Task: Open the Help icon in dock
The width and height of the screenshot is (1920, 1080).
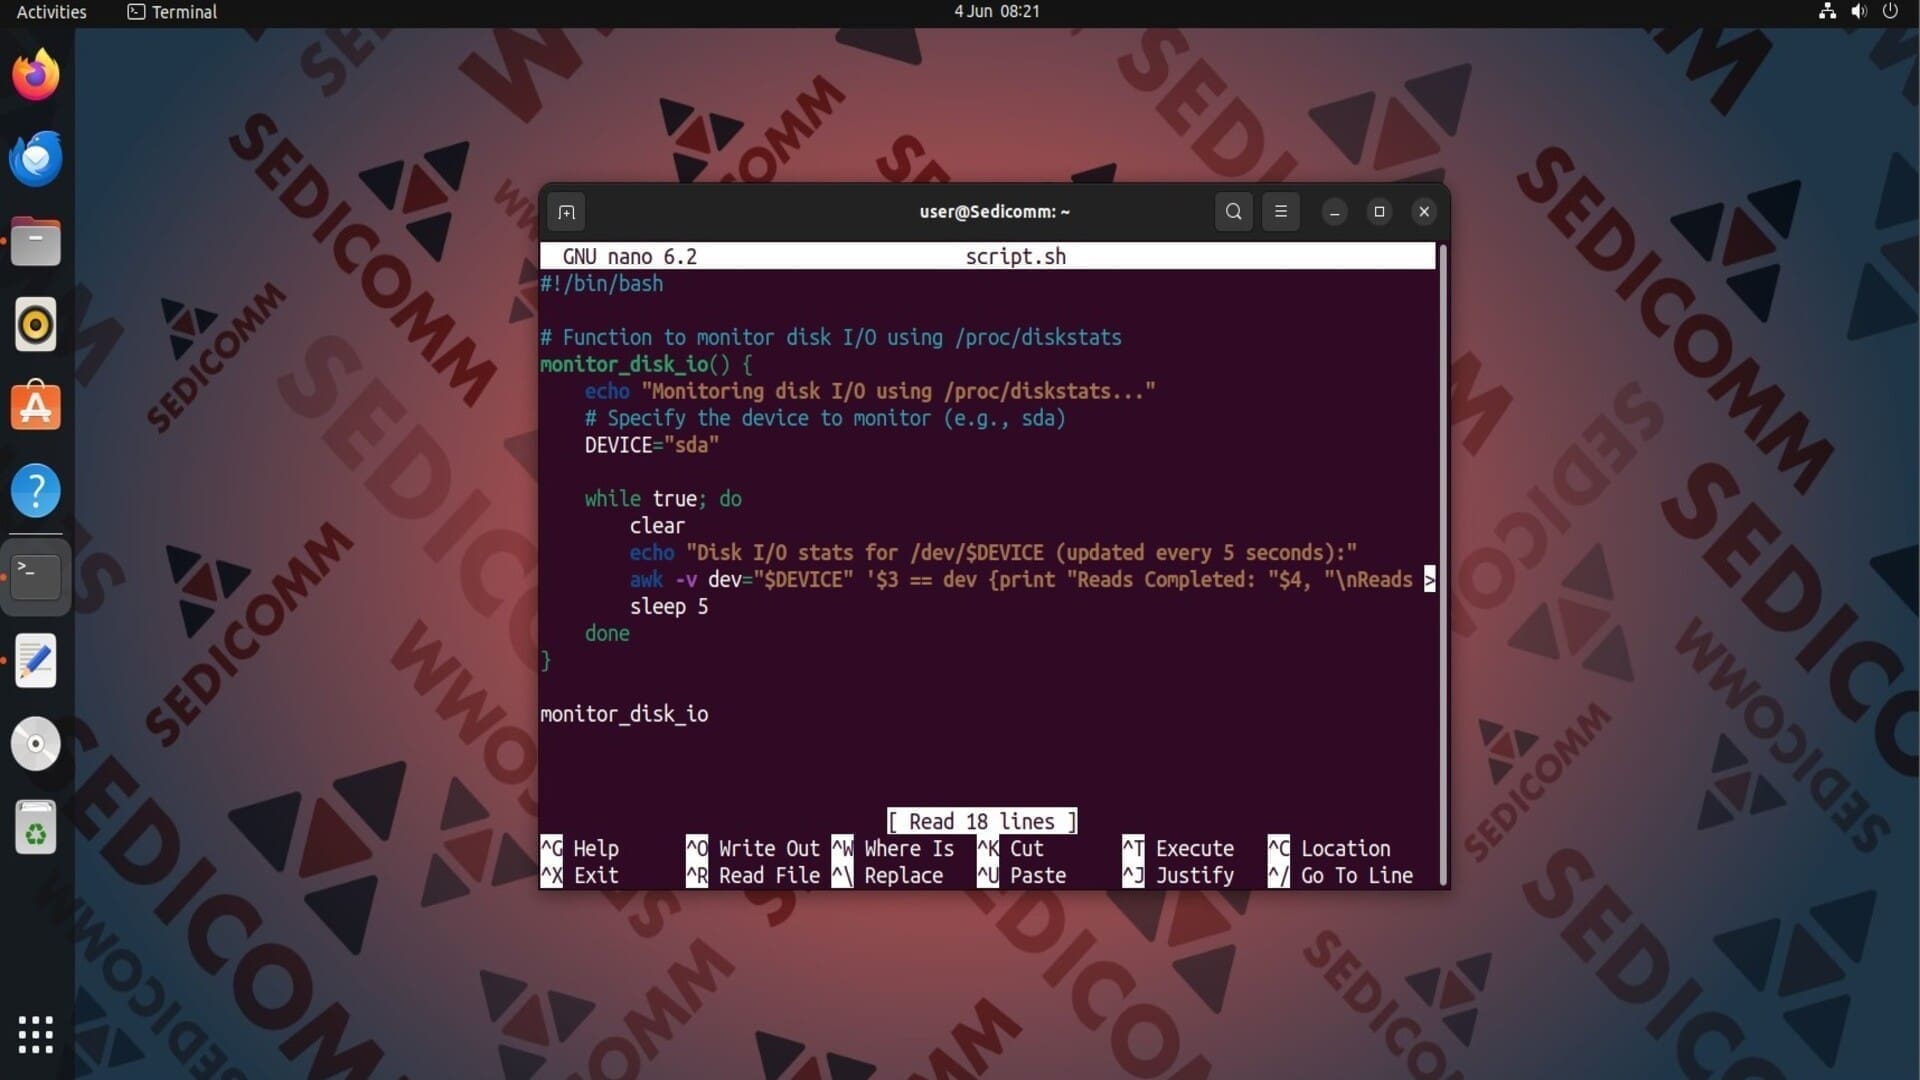Action: click(x=36, y=491)
